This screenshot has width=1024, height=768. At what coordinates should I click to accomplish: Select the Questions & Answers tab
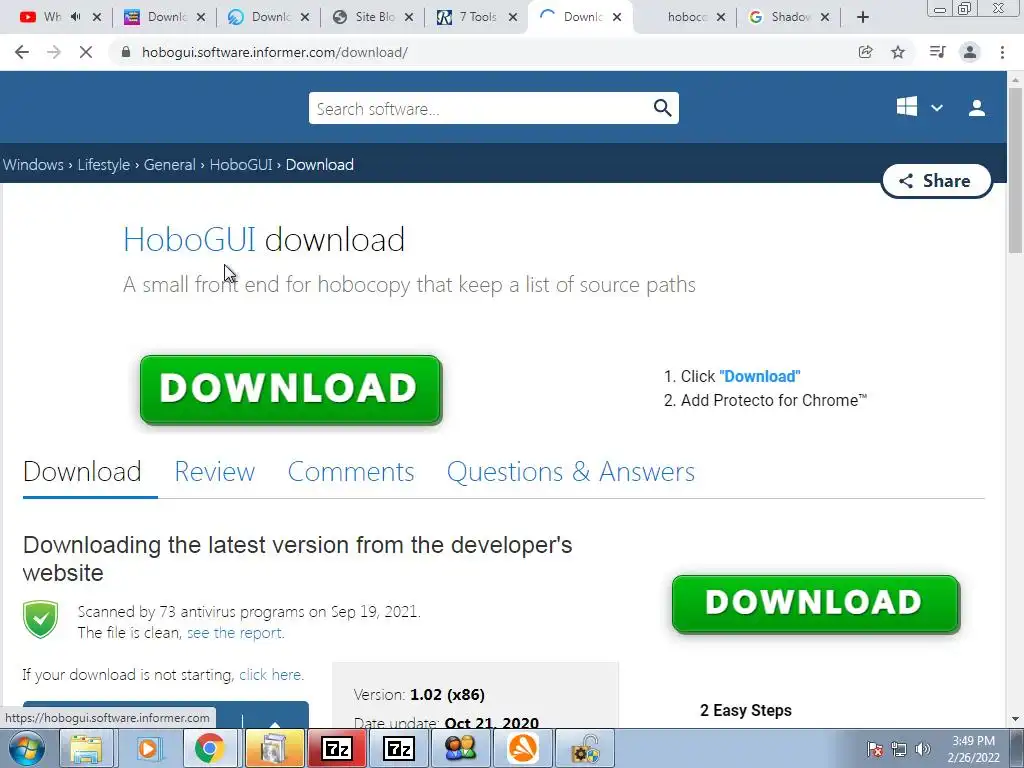[x=571, y=472]
